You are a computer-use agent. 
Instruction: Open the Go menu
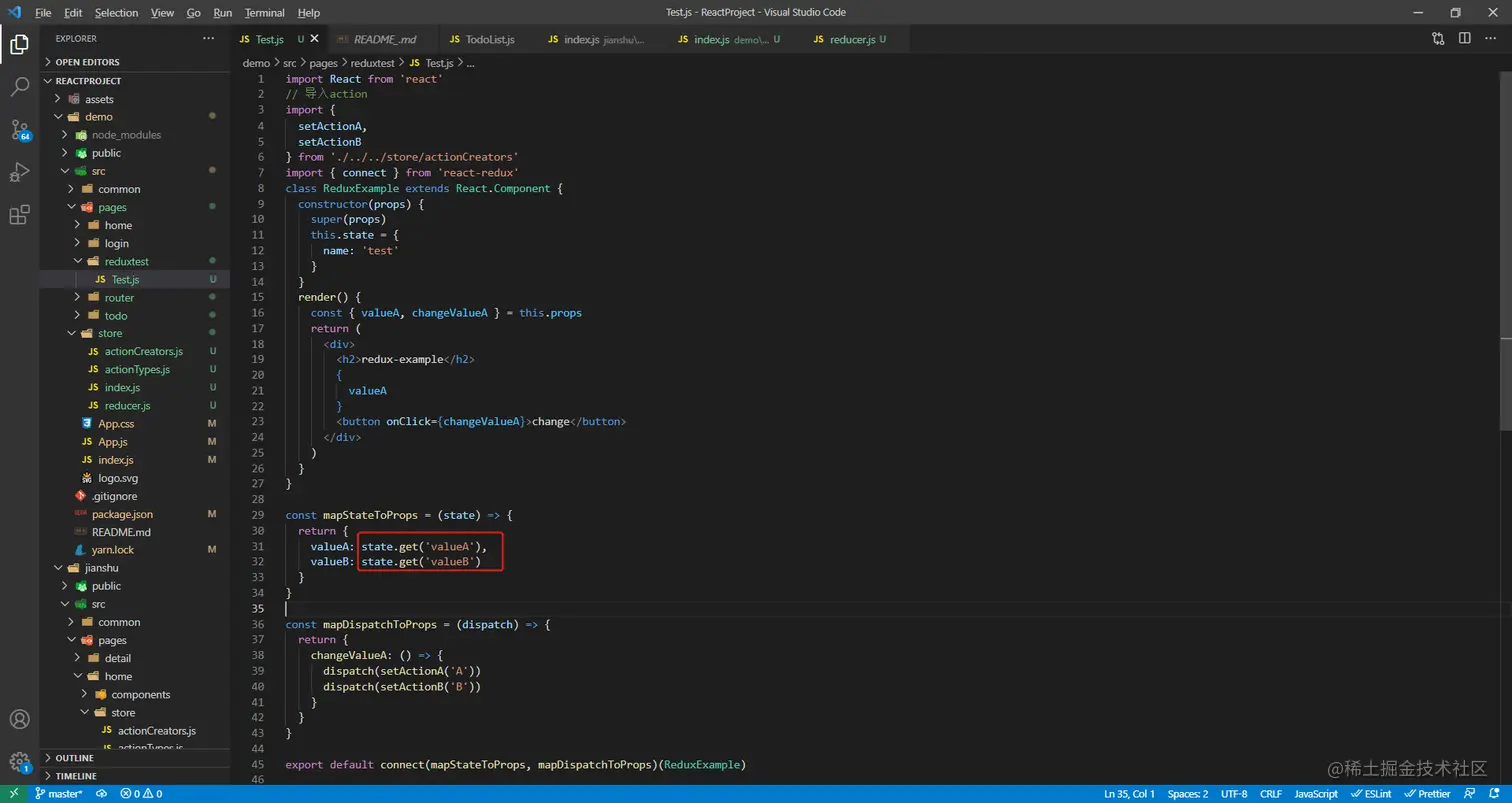[194, 13]
